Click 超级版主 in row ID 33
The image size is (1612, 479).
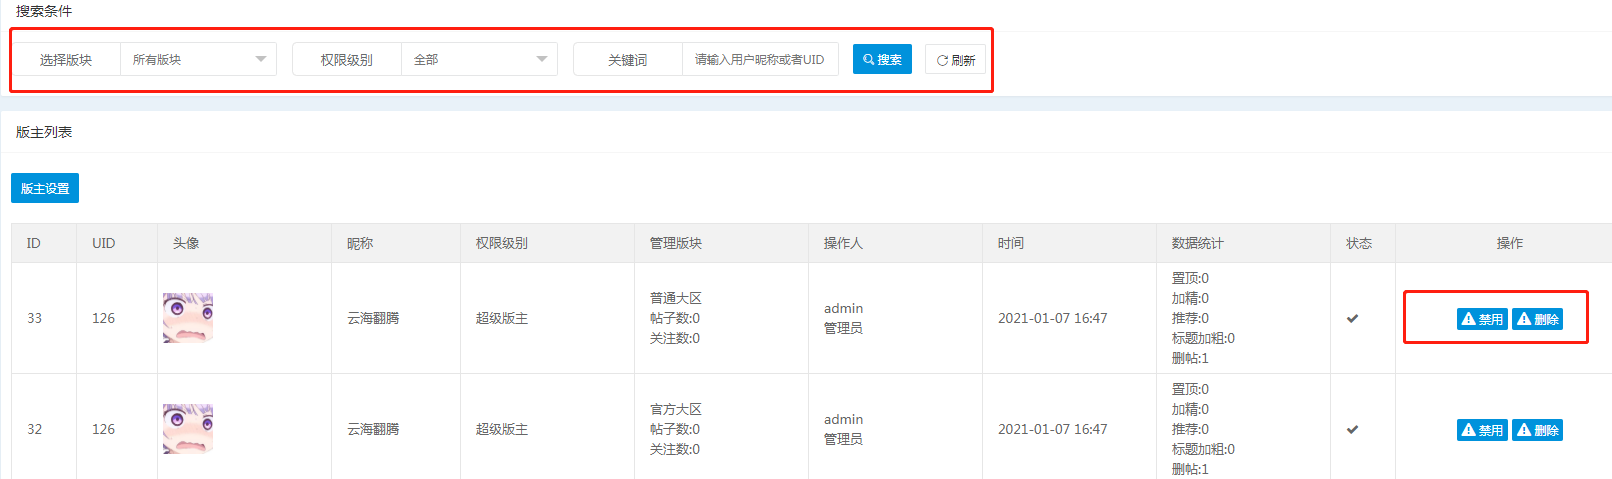[502, 318]
